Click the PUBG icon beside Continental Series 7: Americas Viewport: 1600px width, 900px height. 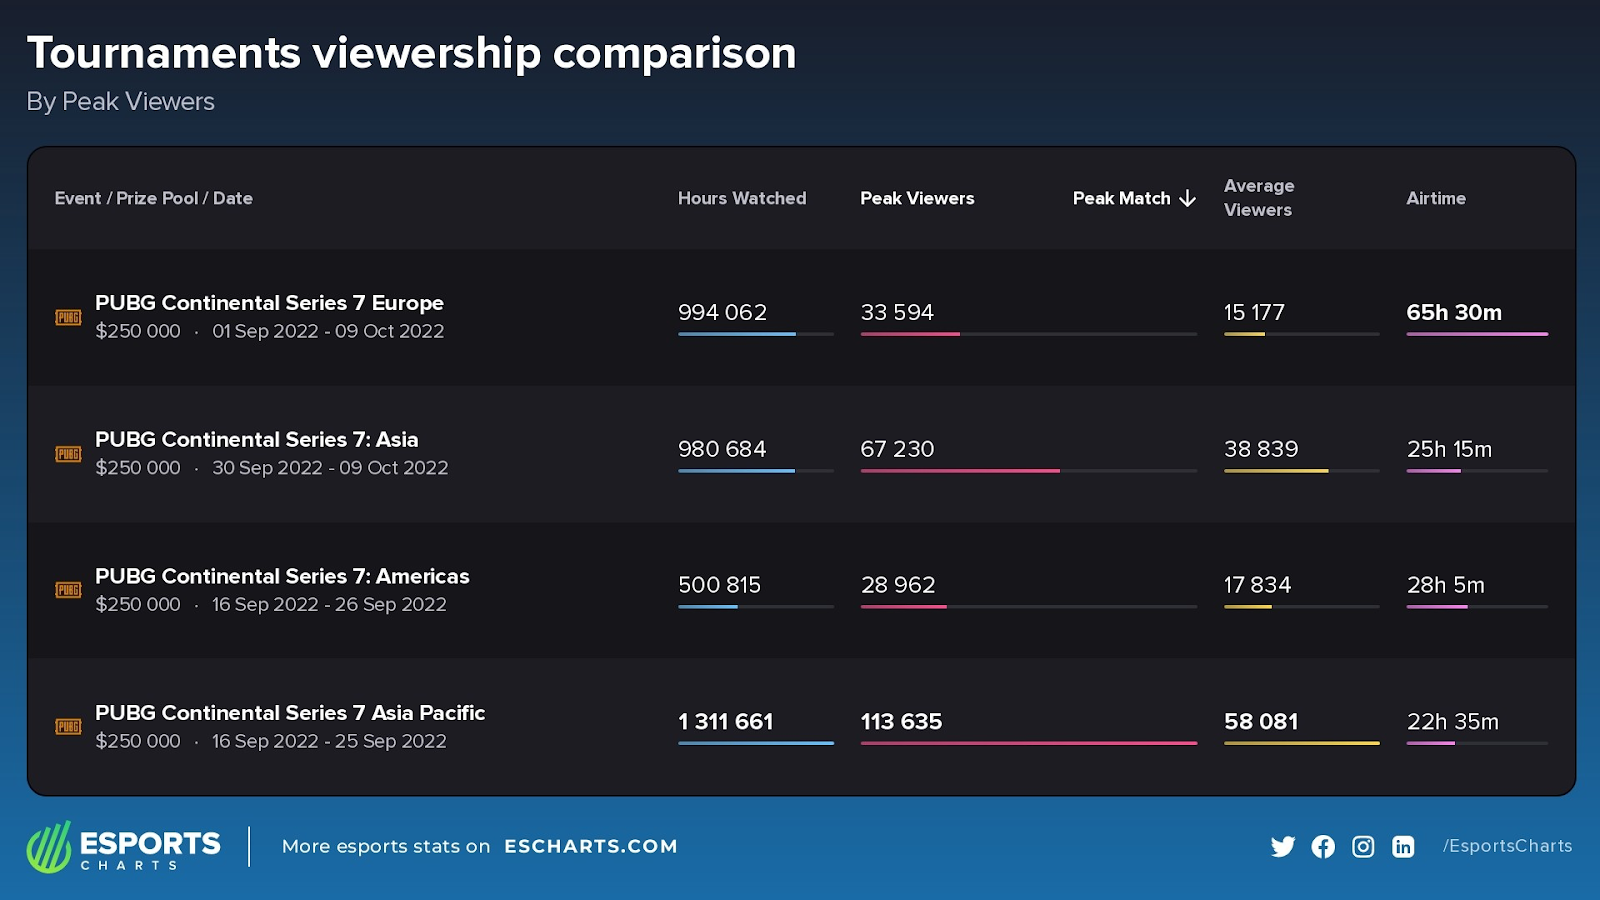pos(68,590)
